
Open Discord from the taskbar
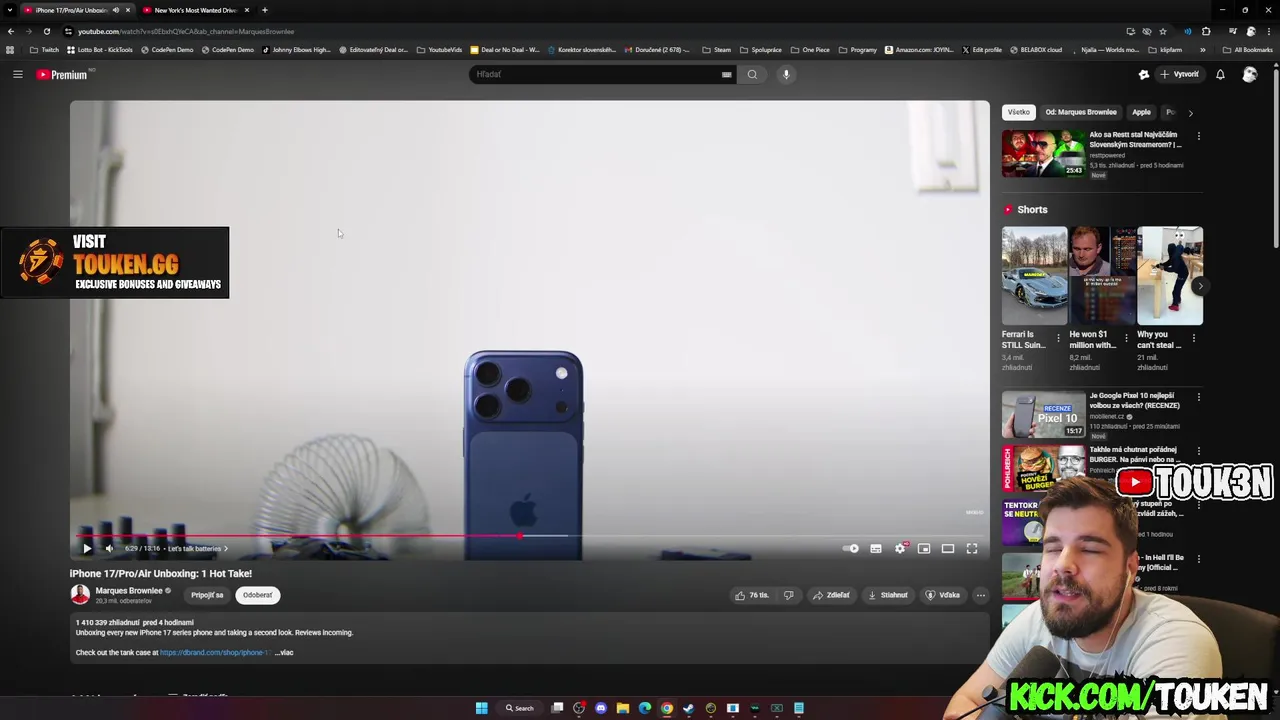601,708
